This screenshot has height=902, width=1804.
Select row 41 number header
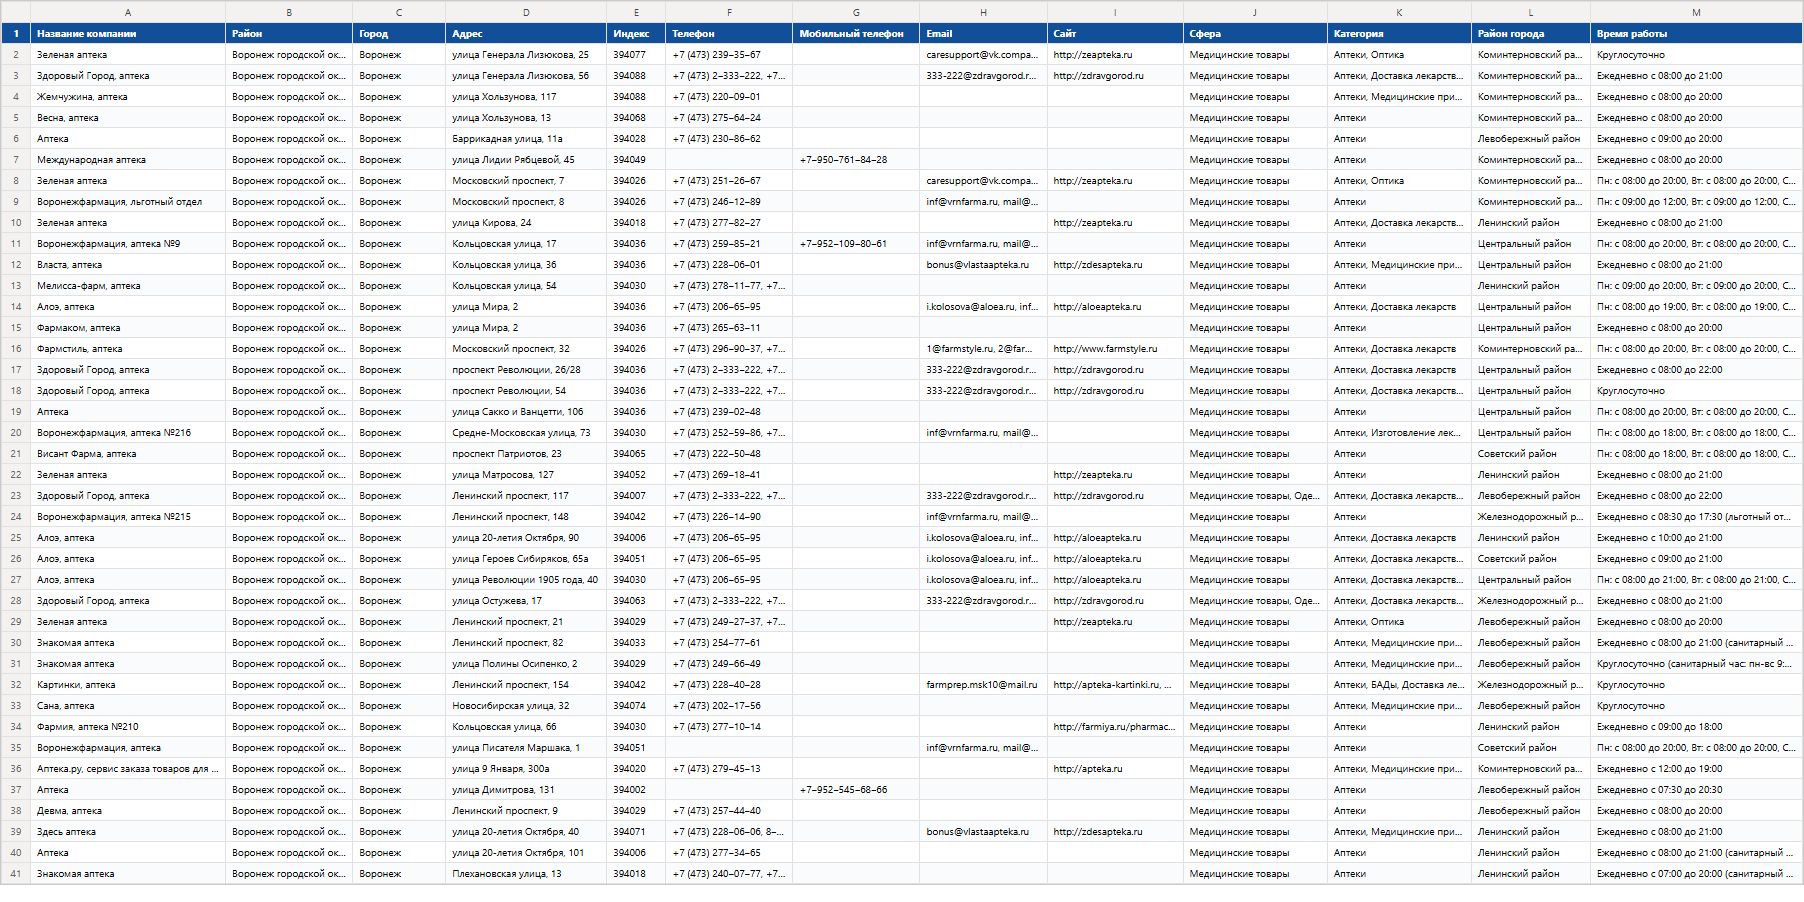pos(16,874)
